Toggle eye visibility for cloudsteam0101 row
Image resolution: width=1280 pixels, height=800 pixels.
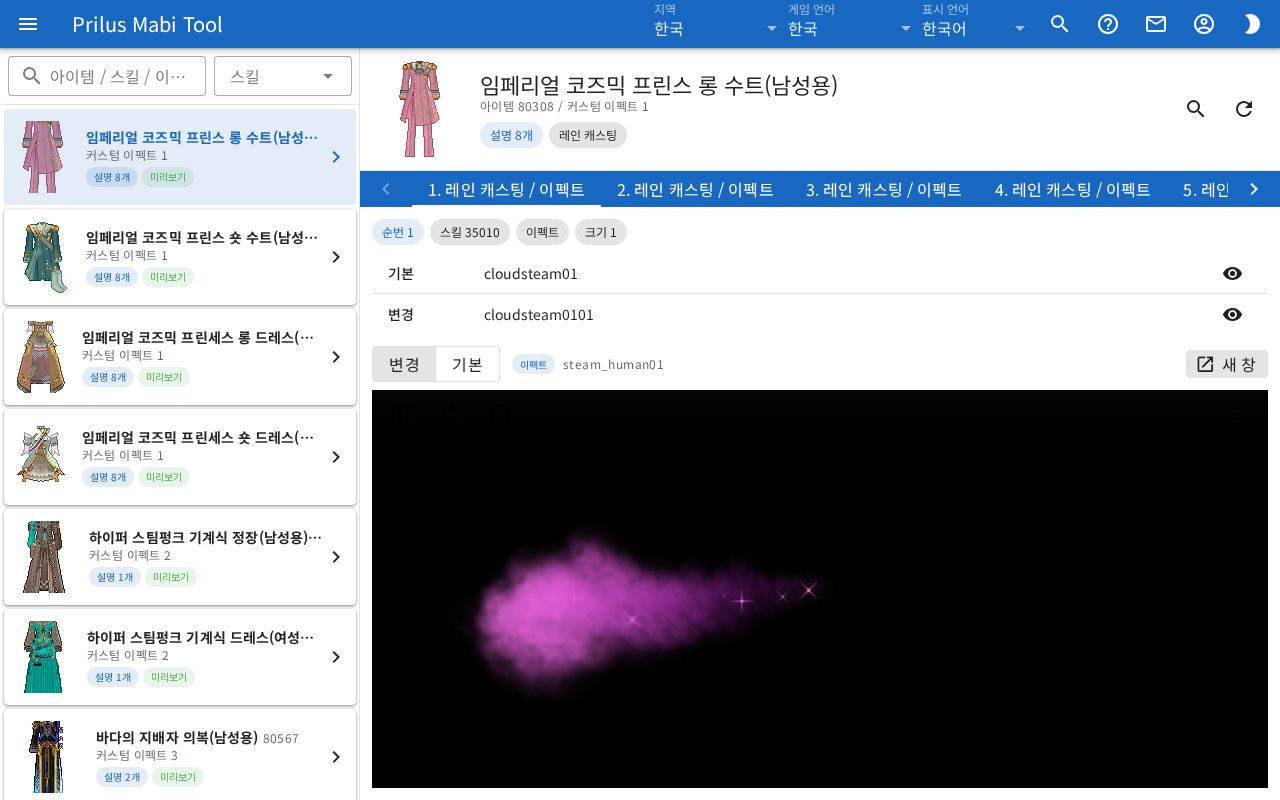[1232, 315]
